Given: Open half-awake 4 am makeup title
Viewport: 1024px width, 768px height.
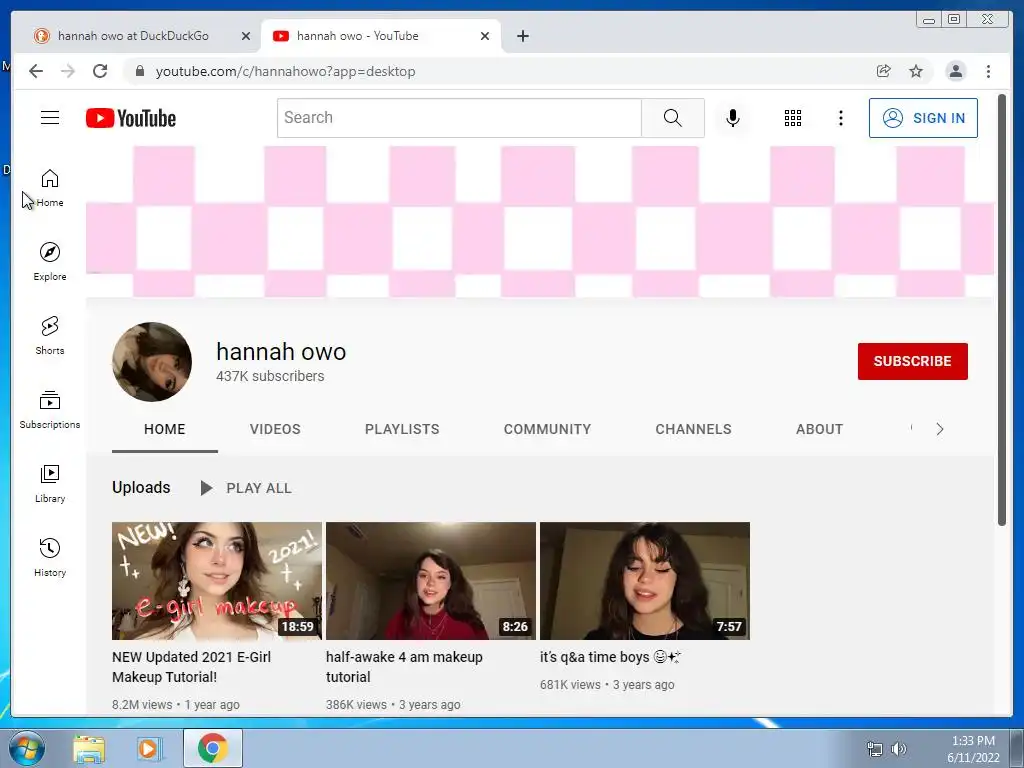Looking at the screenshot, I should pyautogui.click(x=404, y=667).
